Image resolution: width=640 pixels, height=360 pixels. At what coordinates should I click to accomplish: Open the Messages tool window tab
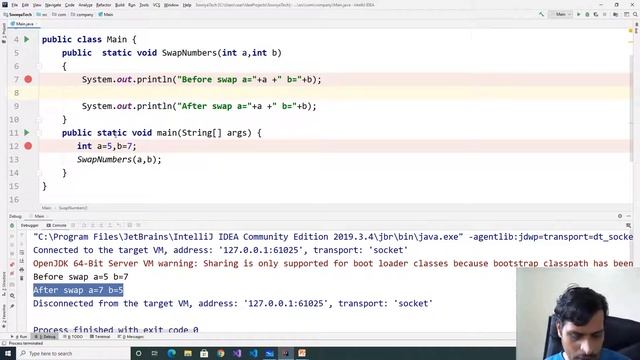tap(131, 337)
